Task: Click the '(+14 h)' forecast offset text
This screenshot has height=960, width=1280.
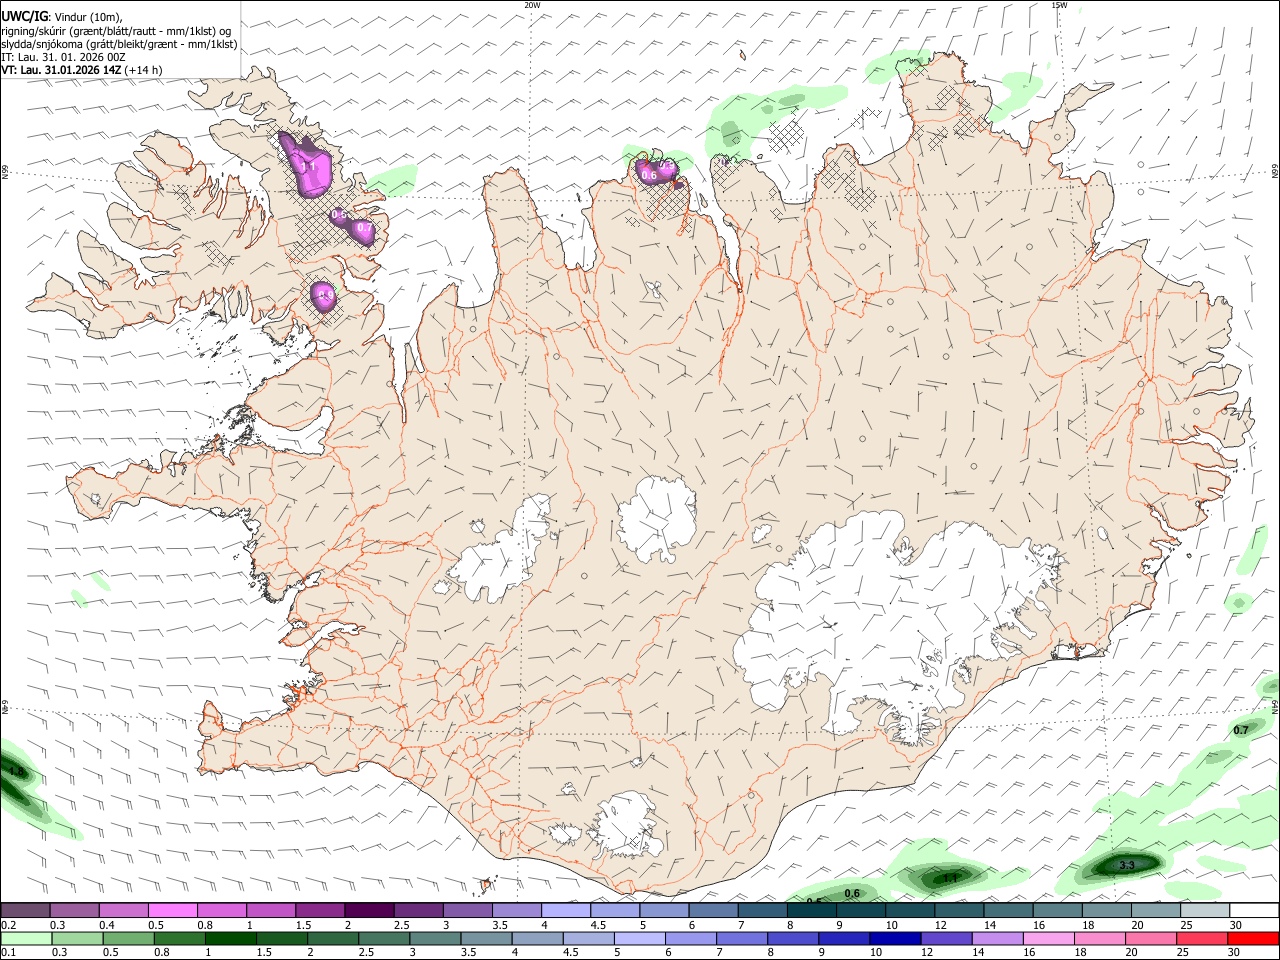Action: pyautogui.click(x=144, y=70)
